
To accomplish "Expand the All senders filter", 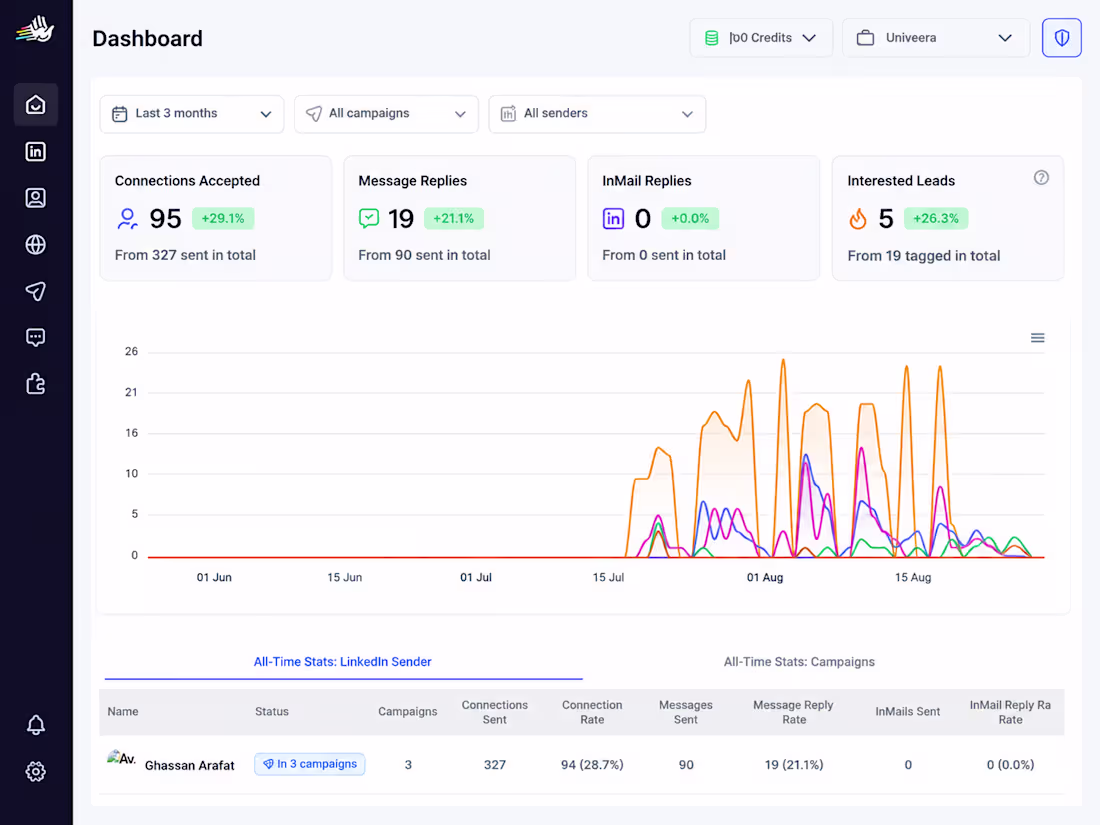I will coord(597,114).
